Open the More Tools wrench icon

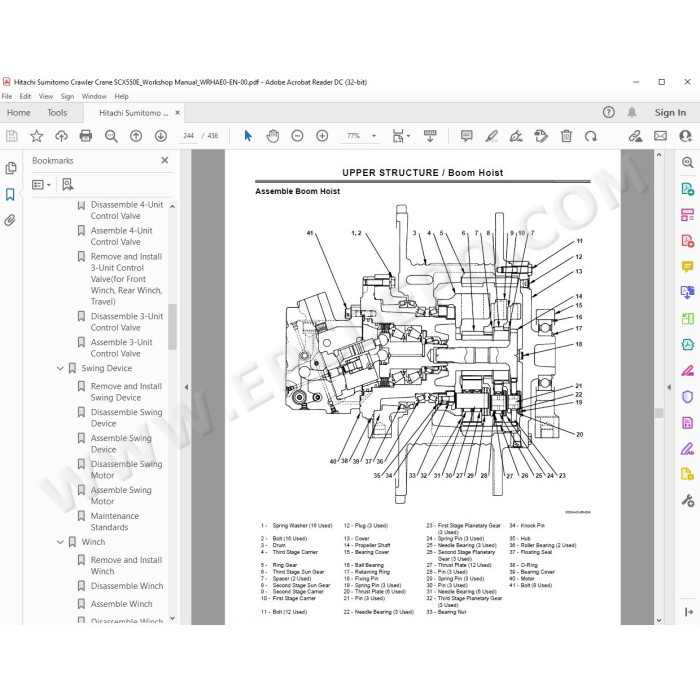[688, 500]
